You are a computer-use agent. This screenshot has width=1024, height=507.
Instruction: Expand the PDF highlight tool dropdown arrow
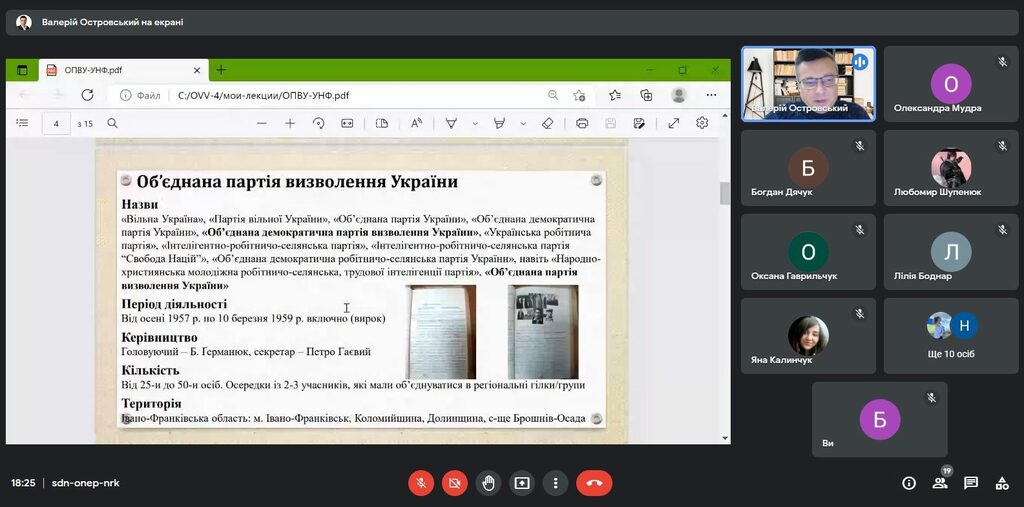click(523, 123)
